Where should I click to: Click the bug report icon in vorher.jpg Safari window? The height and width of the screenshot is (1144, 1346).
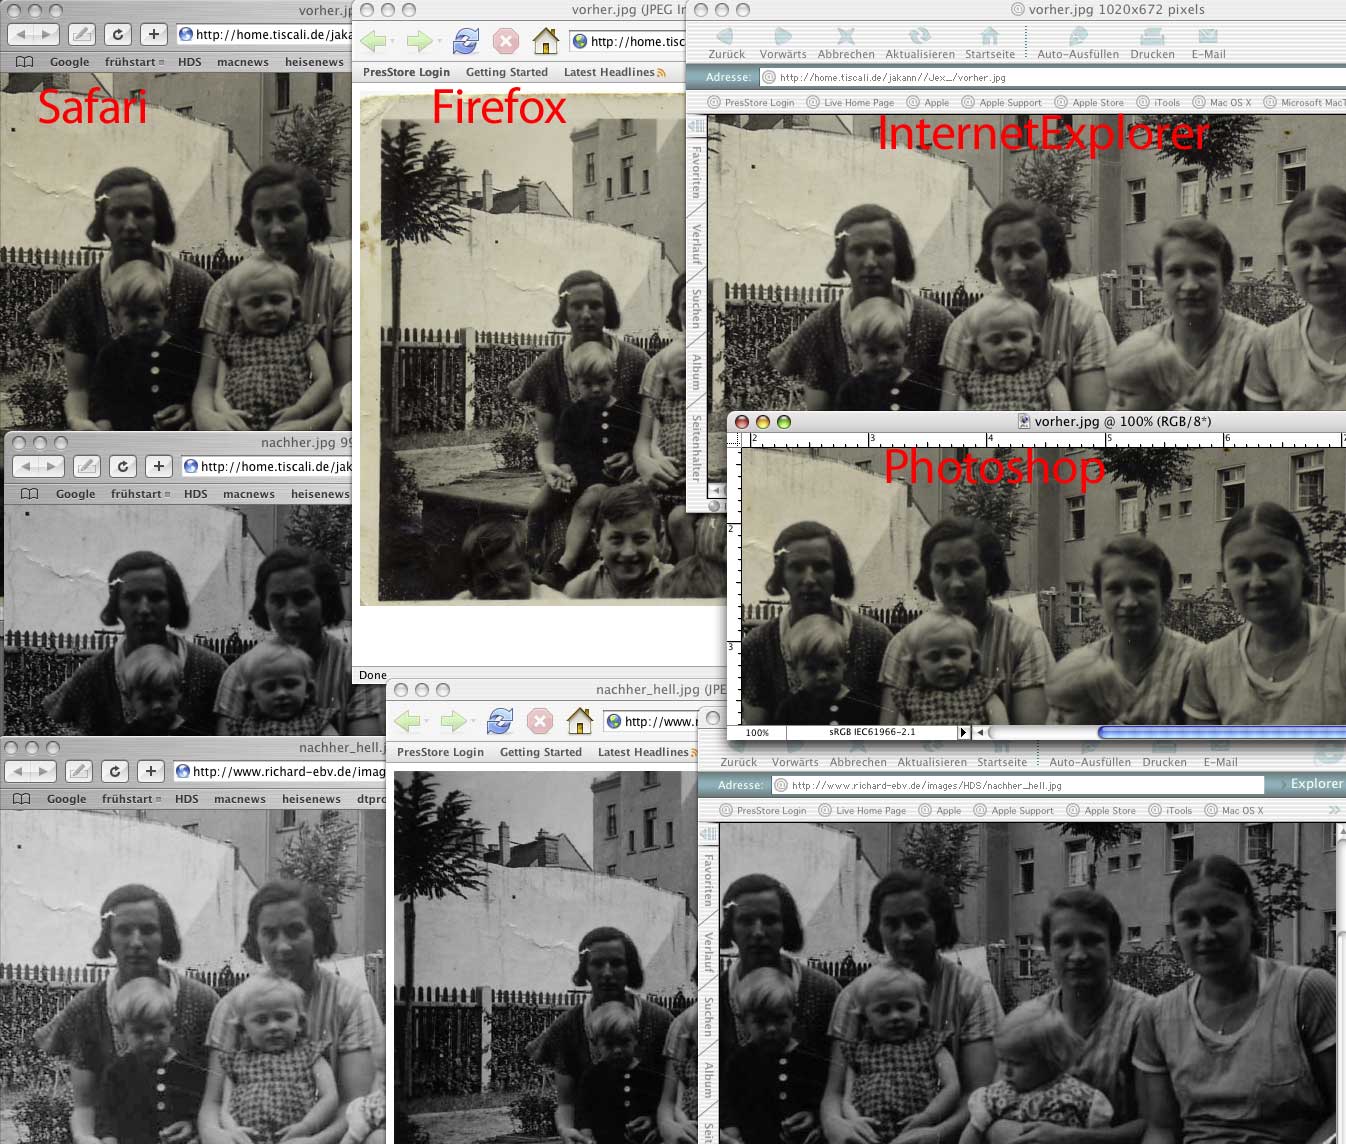82,34
